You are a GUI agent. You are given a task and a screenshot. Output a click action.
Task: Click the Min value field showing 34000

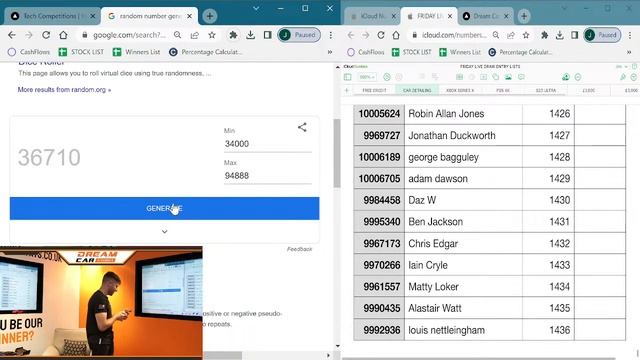[268, 144]
